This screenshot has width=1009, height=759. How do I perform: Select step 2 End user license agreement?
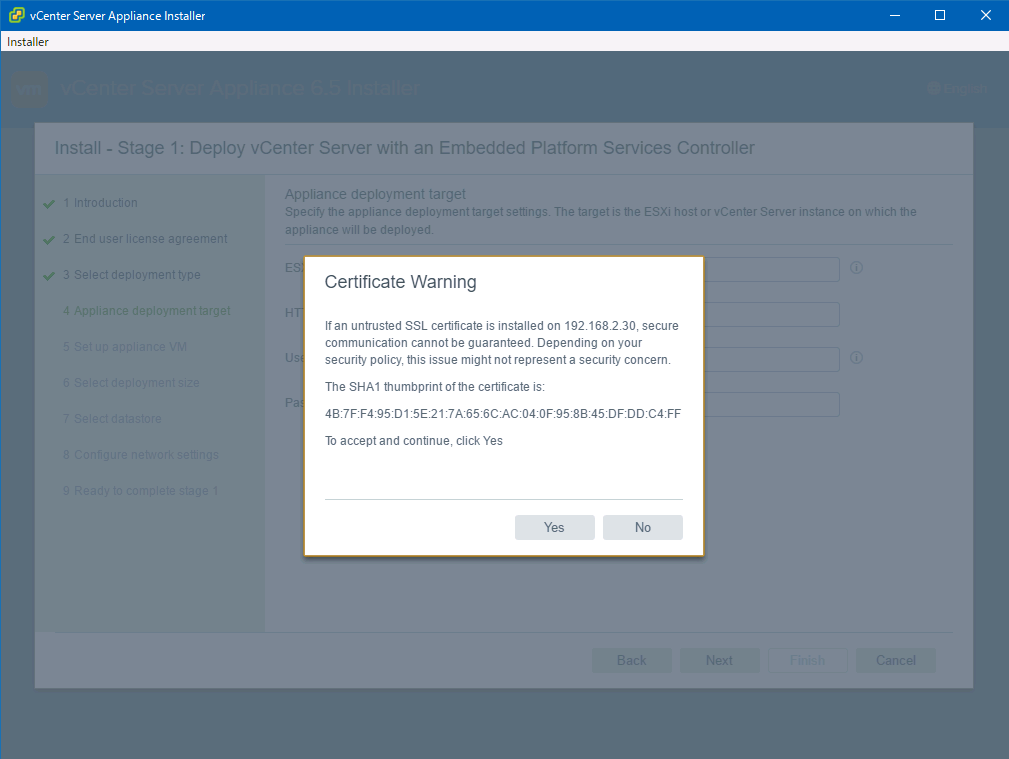pyautogui.click(x=145, y=239)
